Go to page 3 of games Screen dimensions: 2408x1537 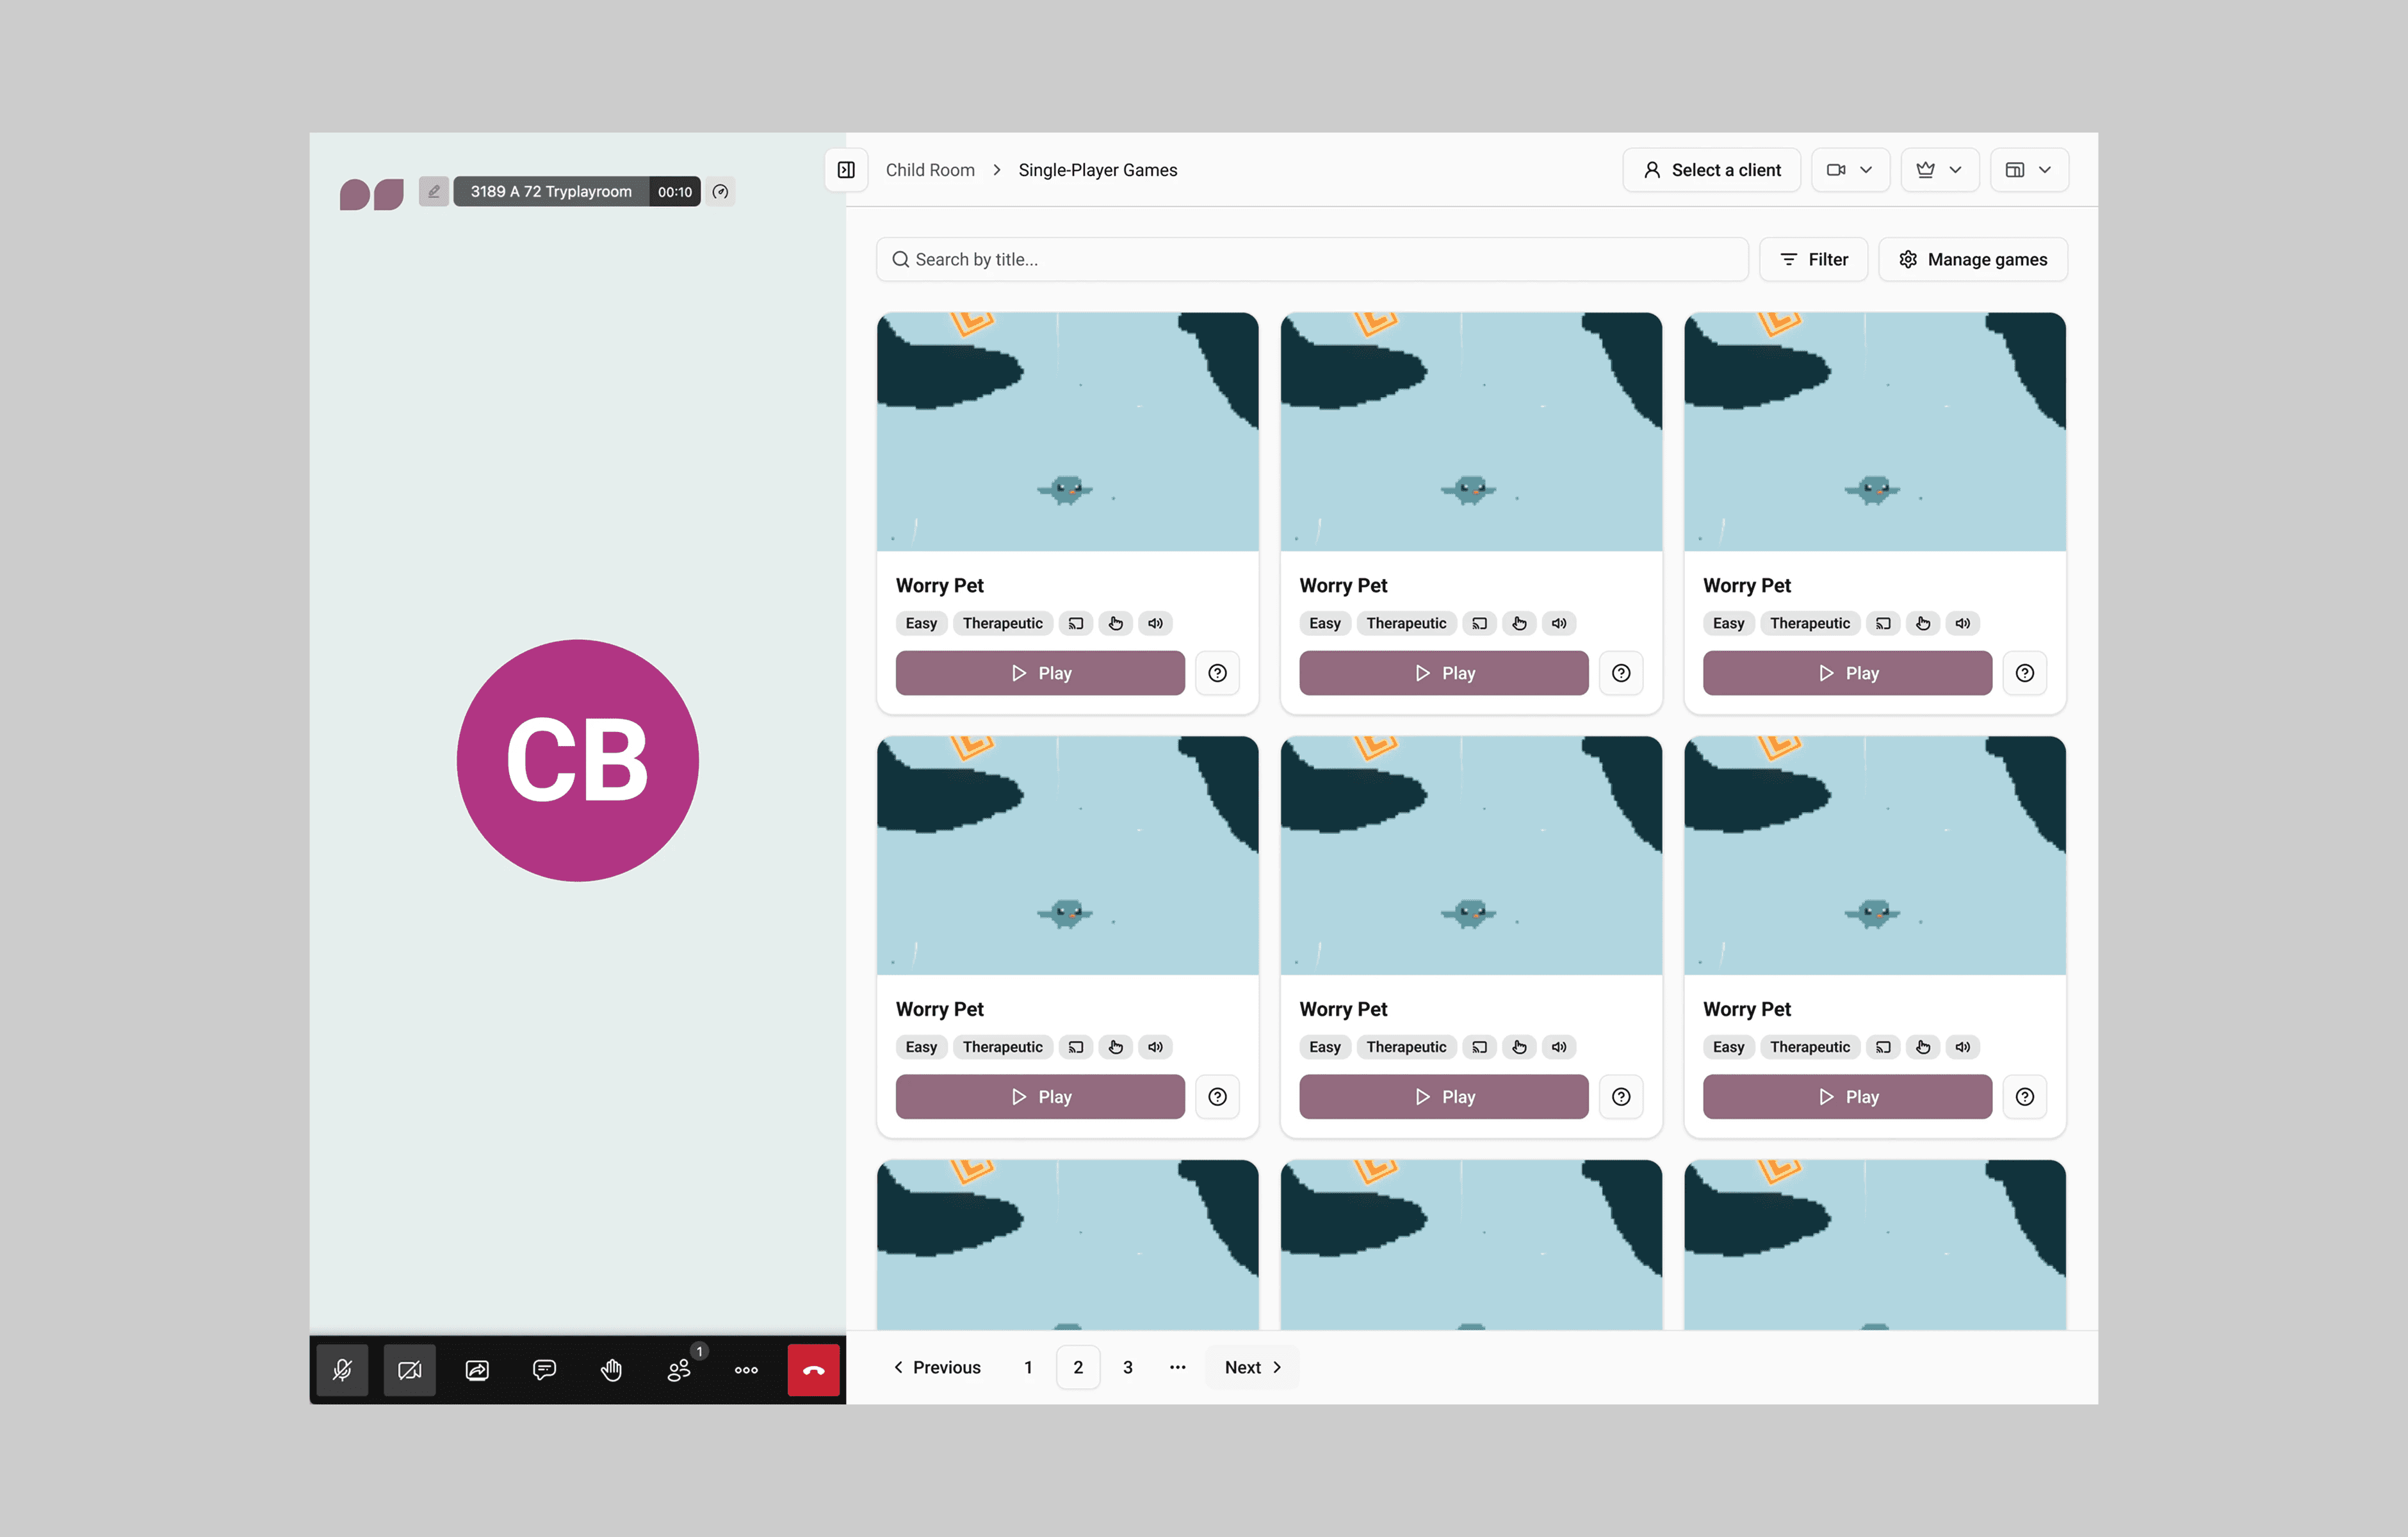point(1127,1367)
